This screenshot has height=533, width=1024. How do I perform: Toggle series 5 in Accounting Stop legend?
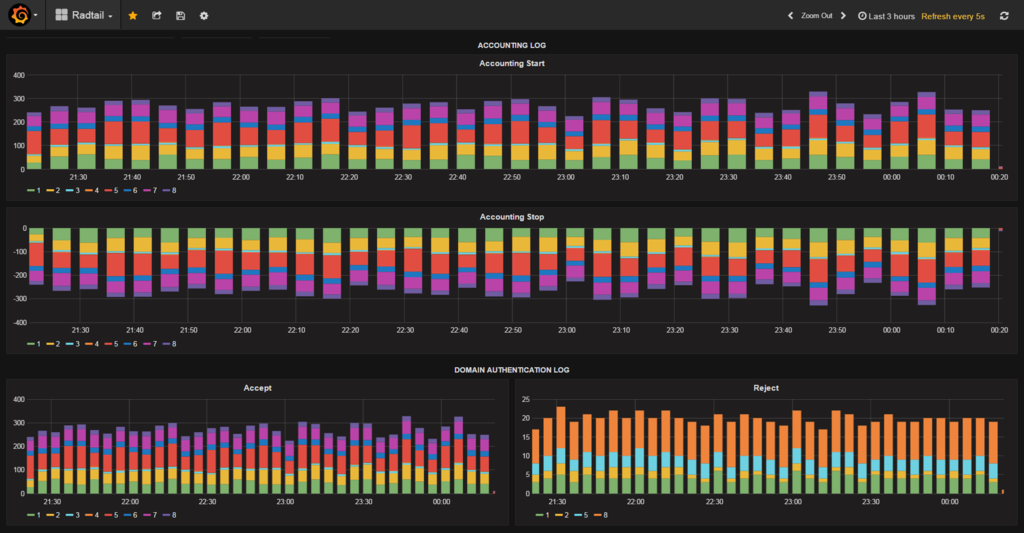[112, 344]
